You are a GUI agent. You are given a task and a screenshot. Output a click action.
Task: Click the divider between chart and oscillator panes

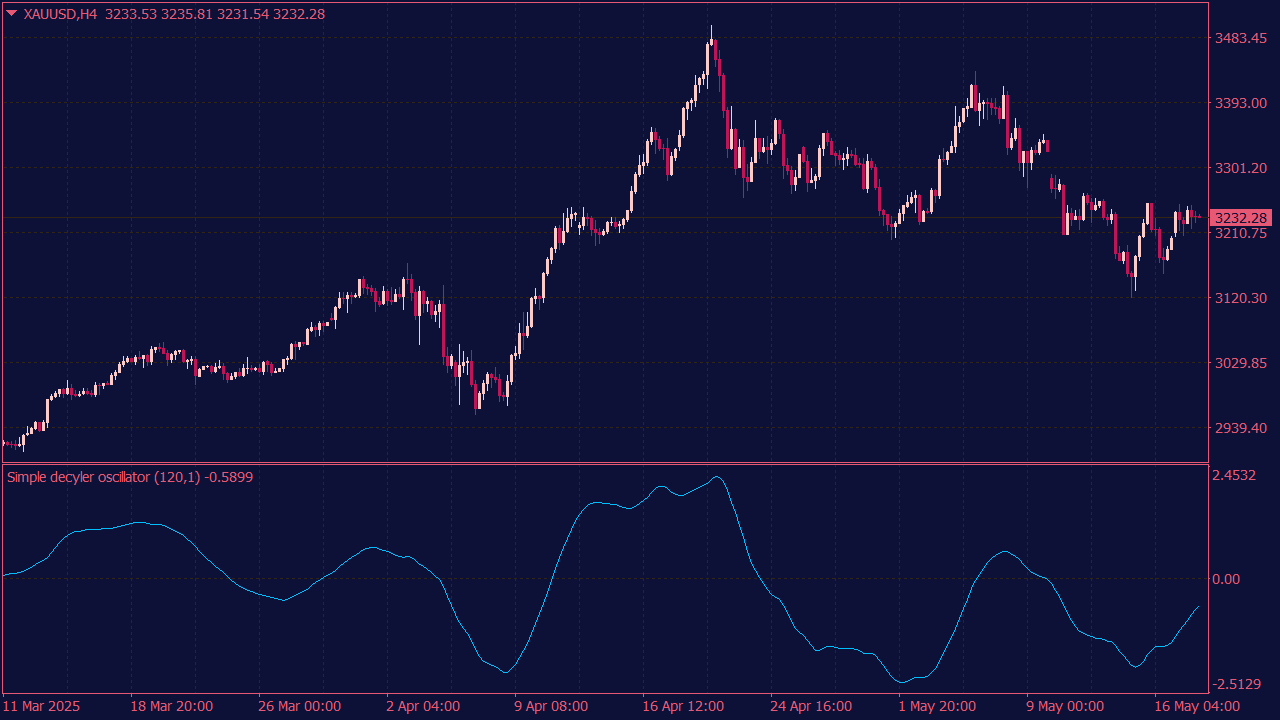pyautogui.click(x=600, y=463)
